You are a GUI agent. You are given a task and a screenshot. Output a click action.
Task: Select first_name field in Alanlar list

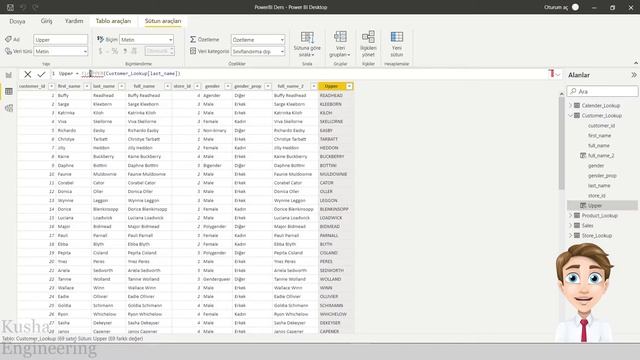[599, 136]
